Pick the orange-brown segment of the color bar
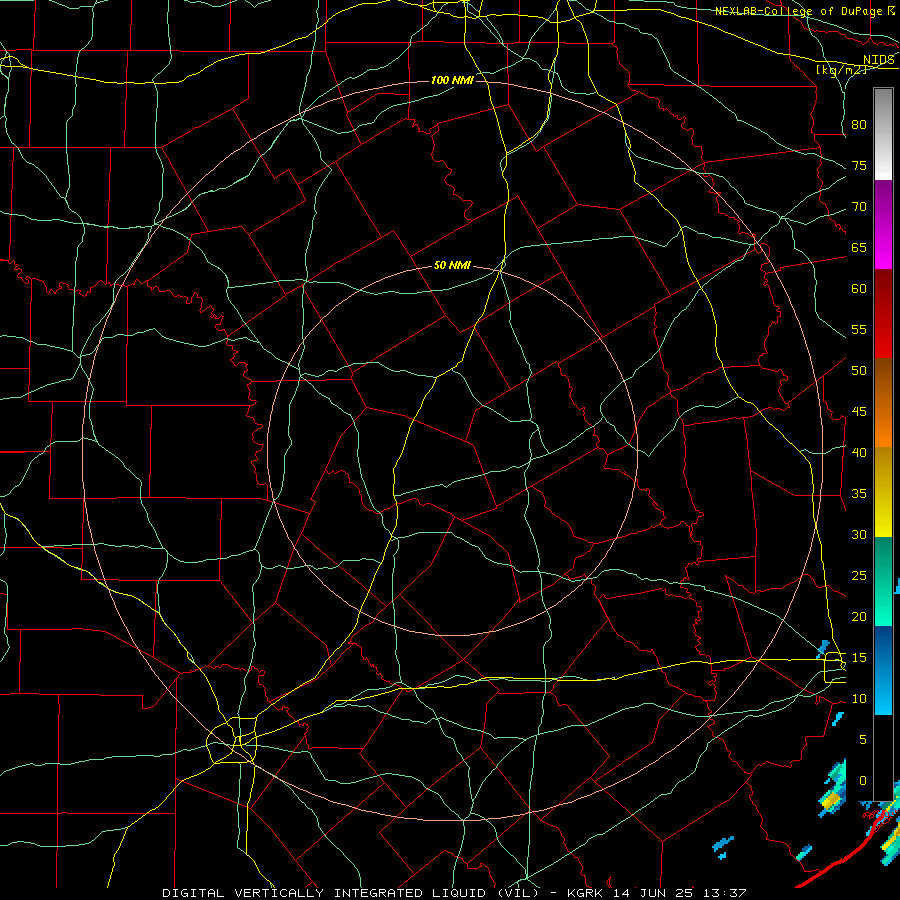Screen dimensions: 900x900 coord(883,403)
